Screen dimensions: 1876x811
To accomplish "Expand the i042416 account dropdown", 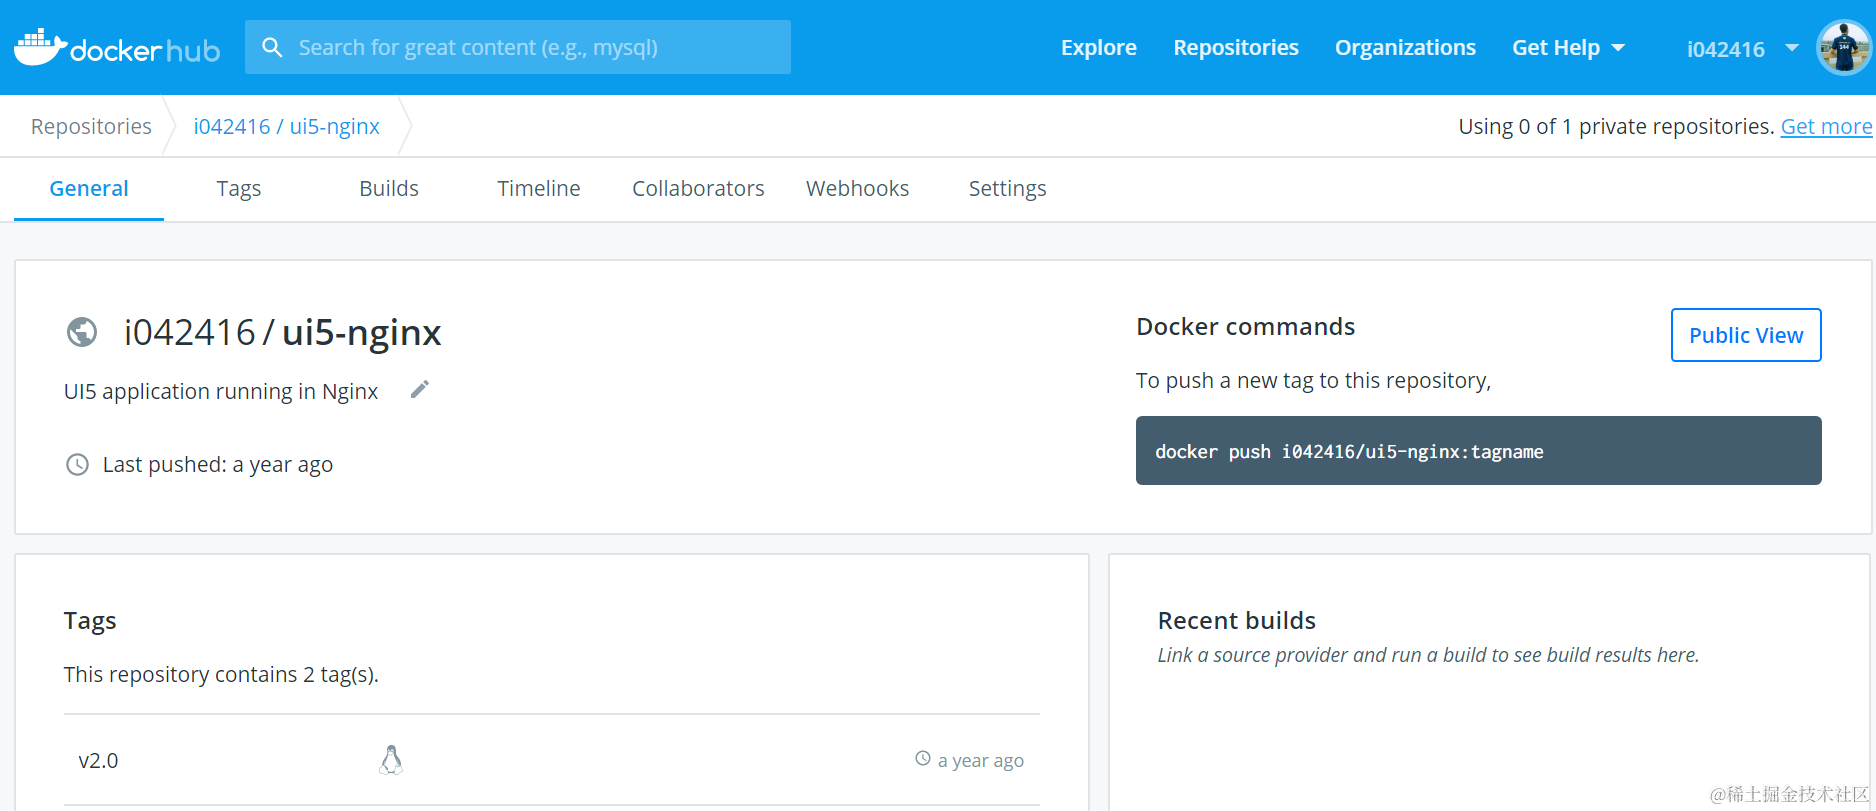I will tap(1742, 48).
